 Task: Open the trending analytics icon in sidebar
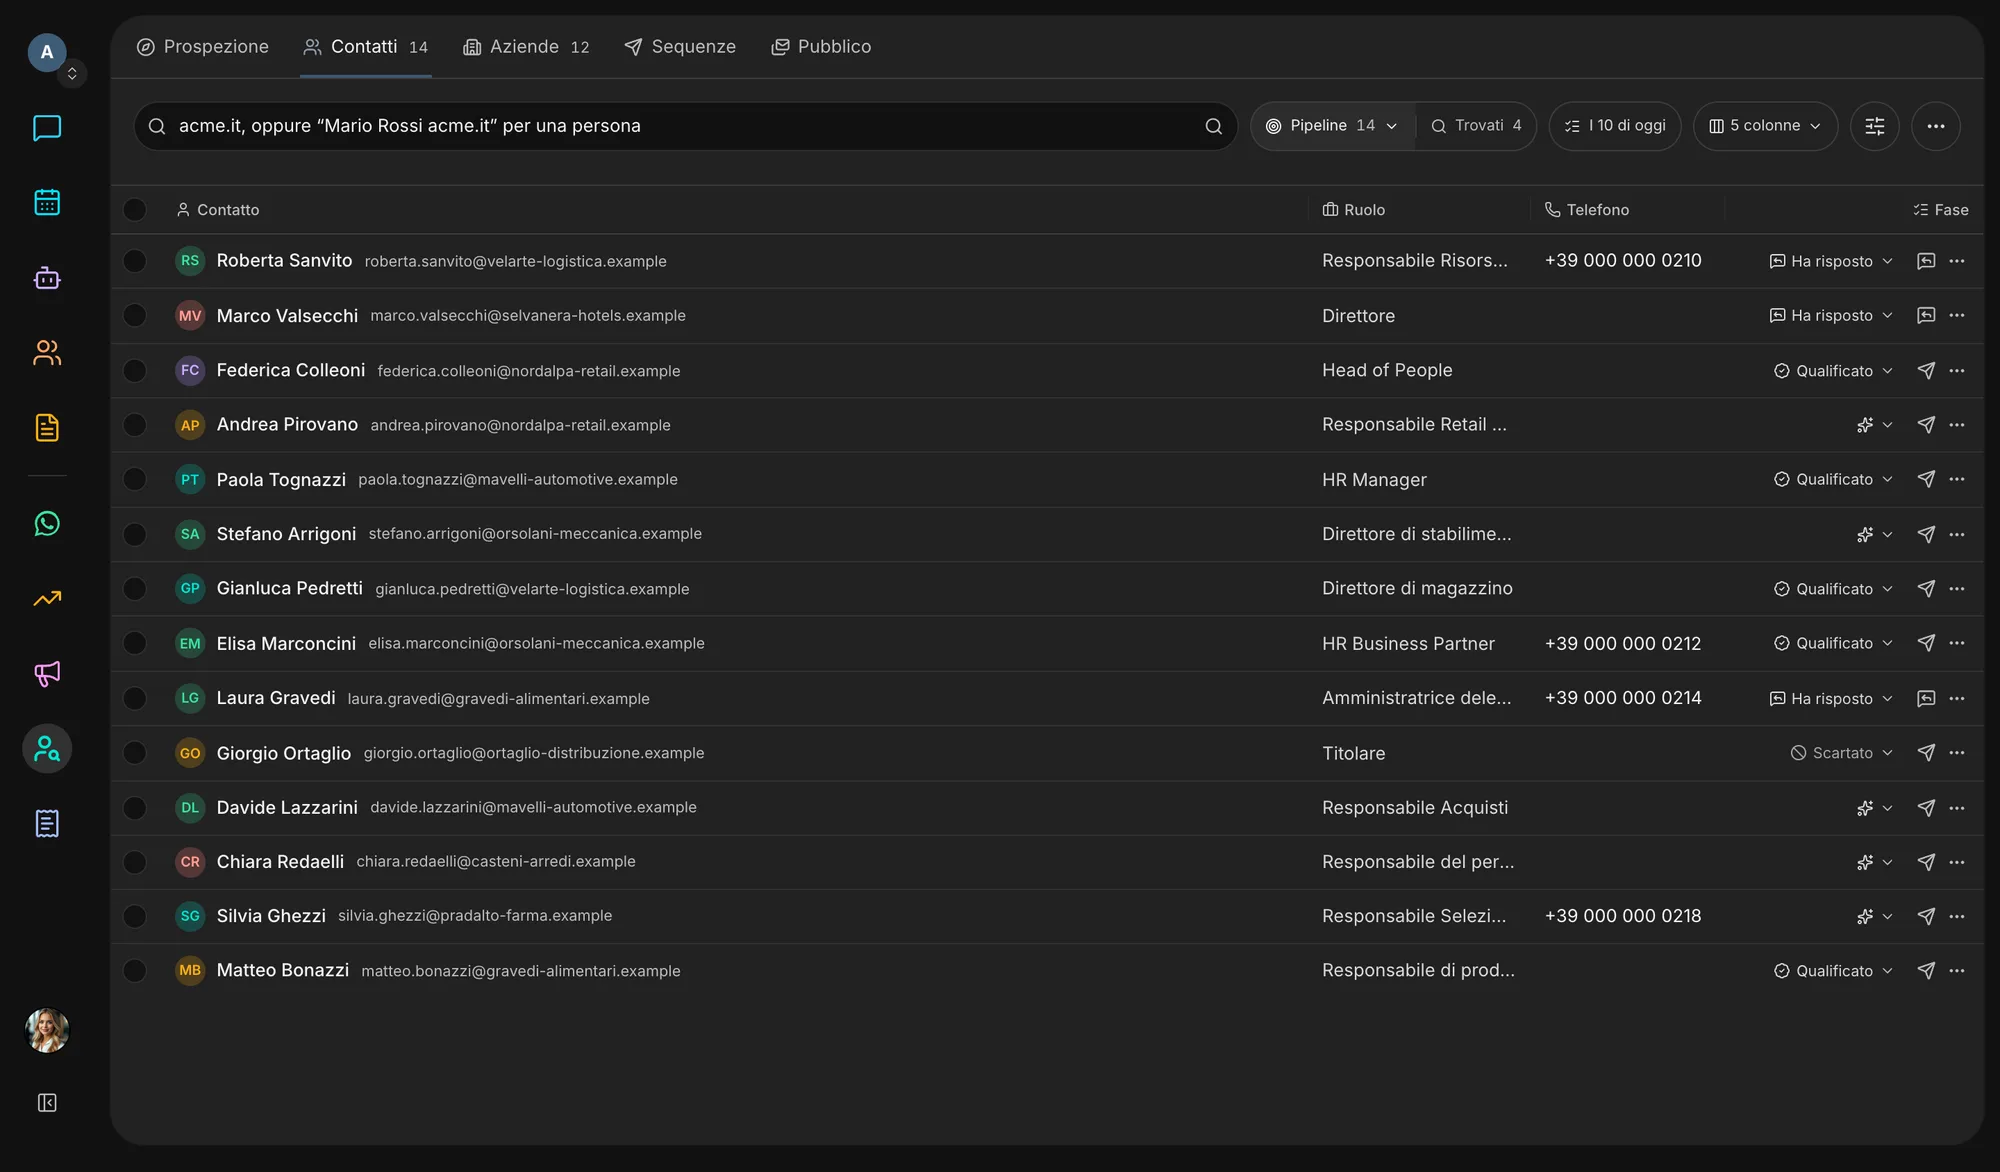pyautogui.click(x=47, y=599)
